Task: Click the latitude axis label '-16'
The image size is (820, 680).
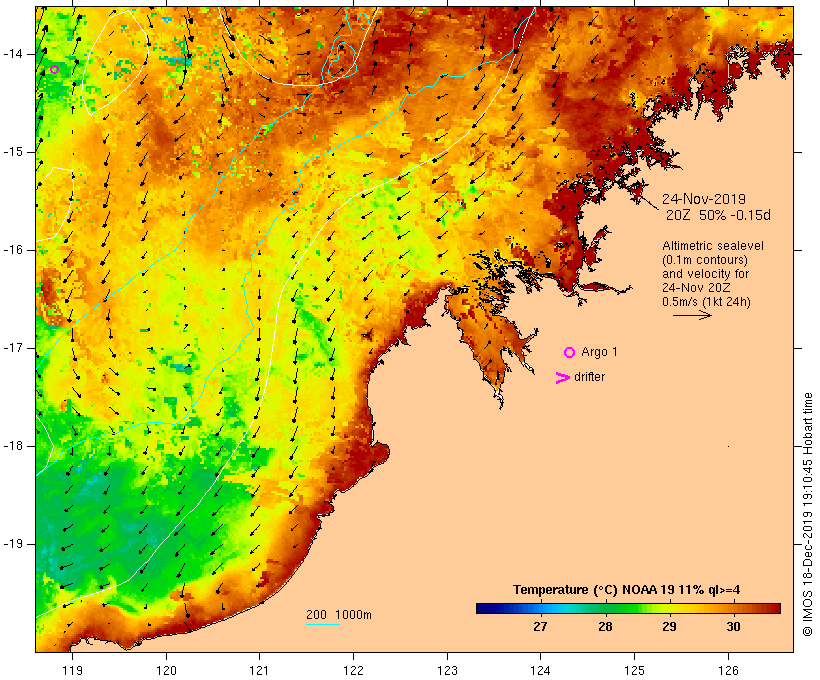Action: click(x=12, y=250)
